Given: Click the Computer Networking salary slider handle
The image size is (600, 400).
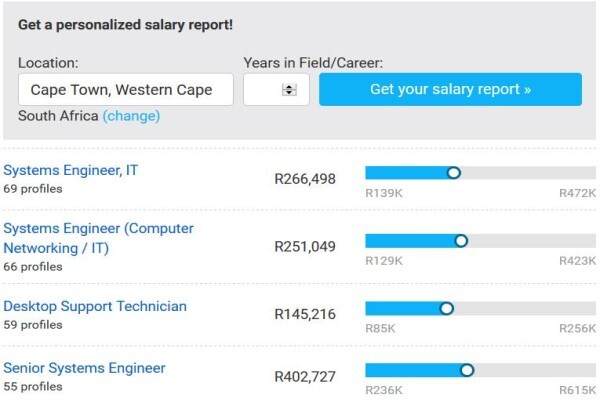Looking at the screenshot, I should click(x=461, y=241).
